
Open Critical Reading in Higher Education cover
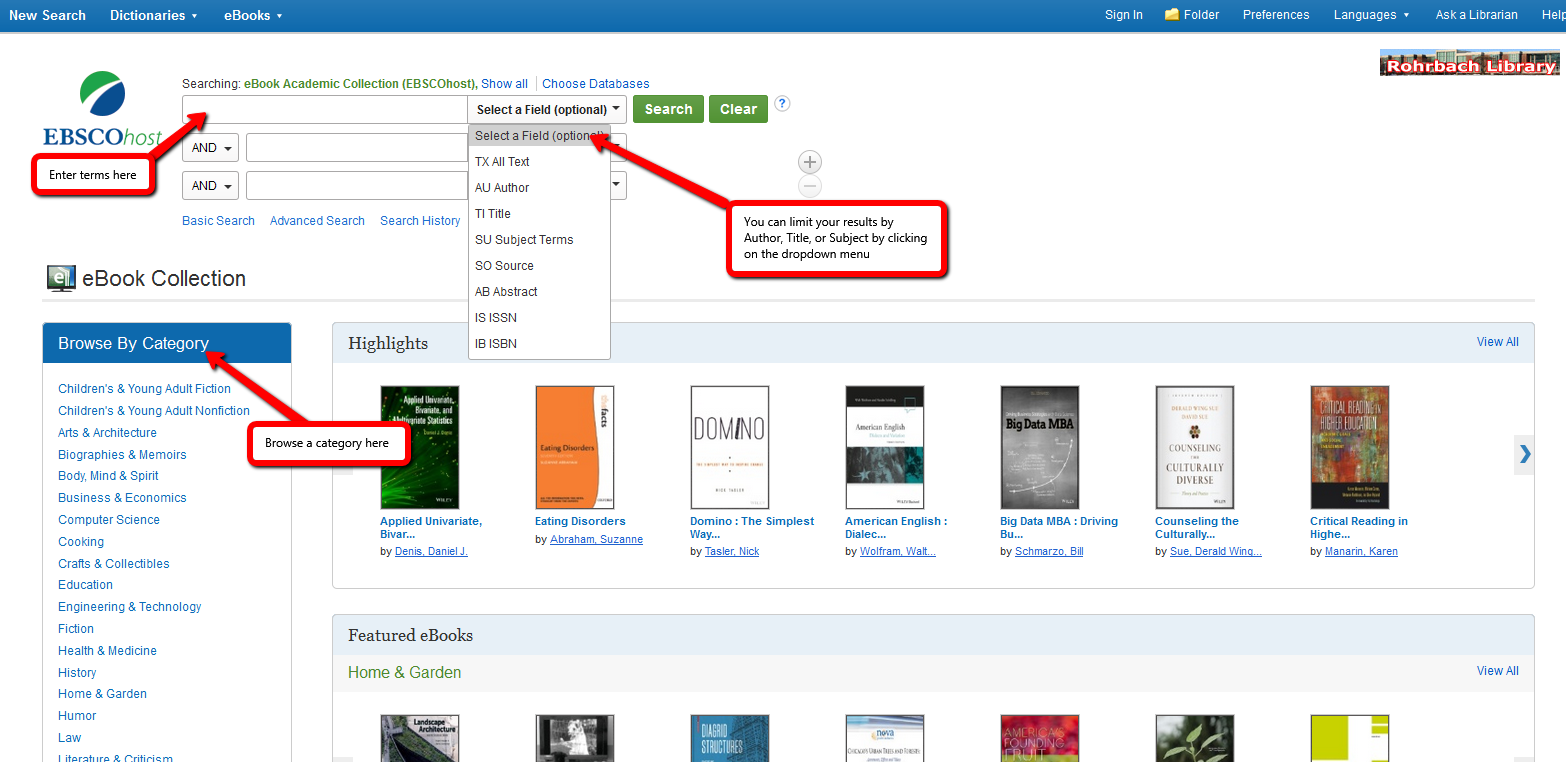click(1349, 448)
